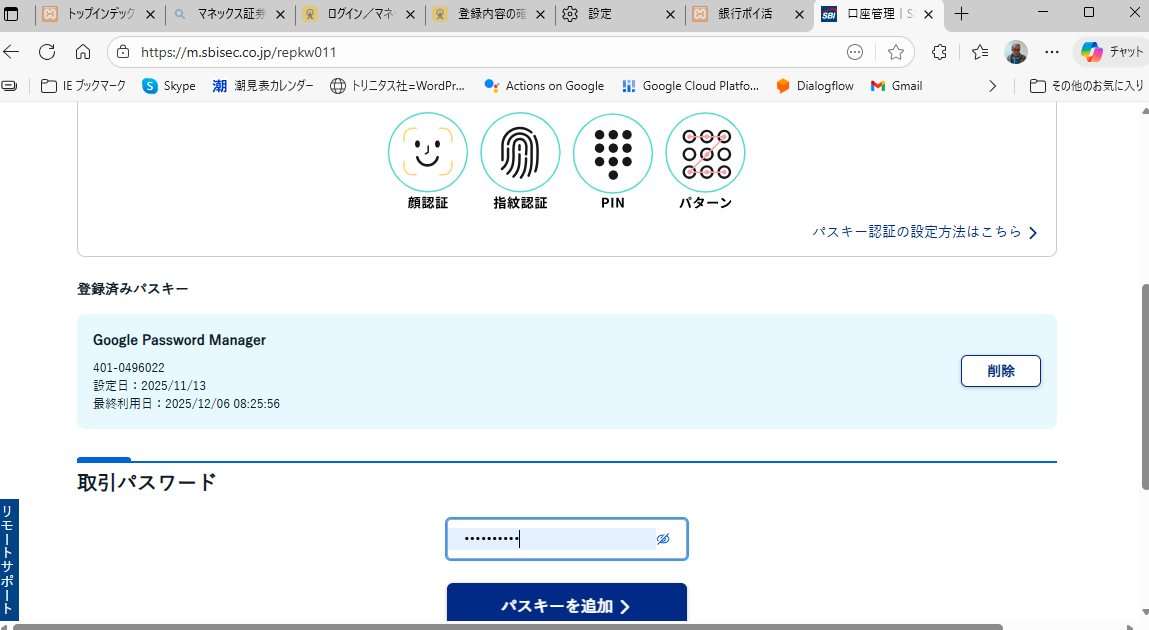Expand the bookmarks bar overflow chevron
This screenshot has width=1149, height=630.
[992, 86]
